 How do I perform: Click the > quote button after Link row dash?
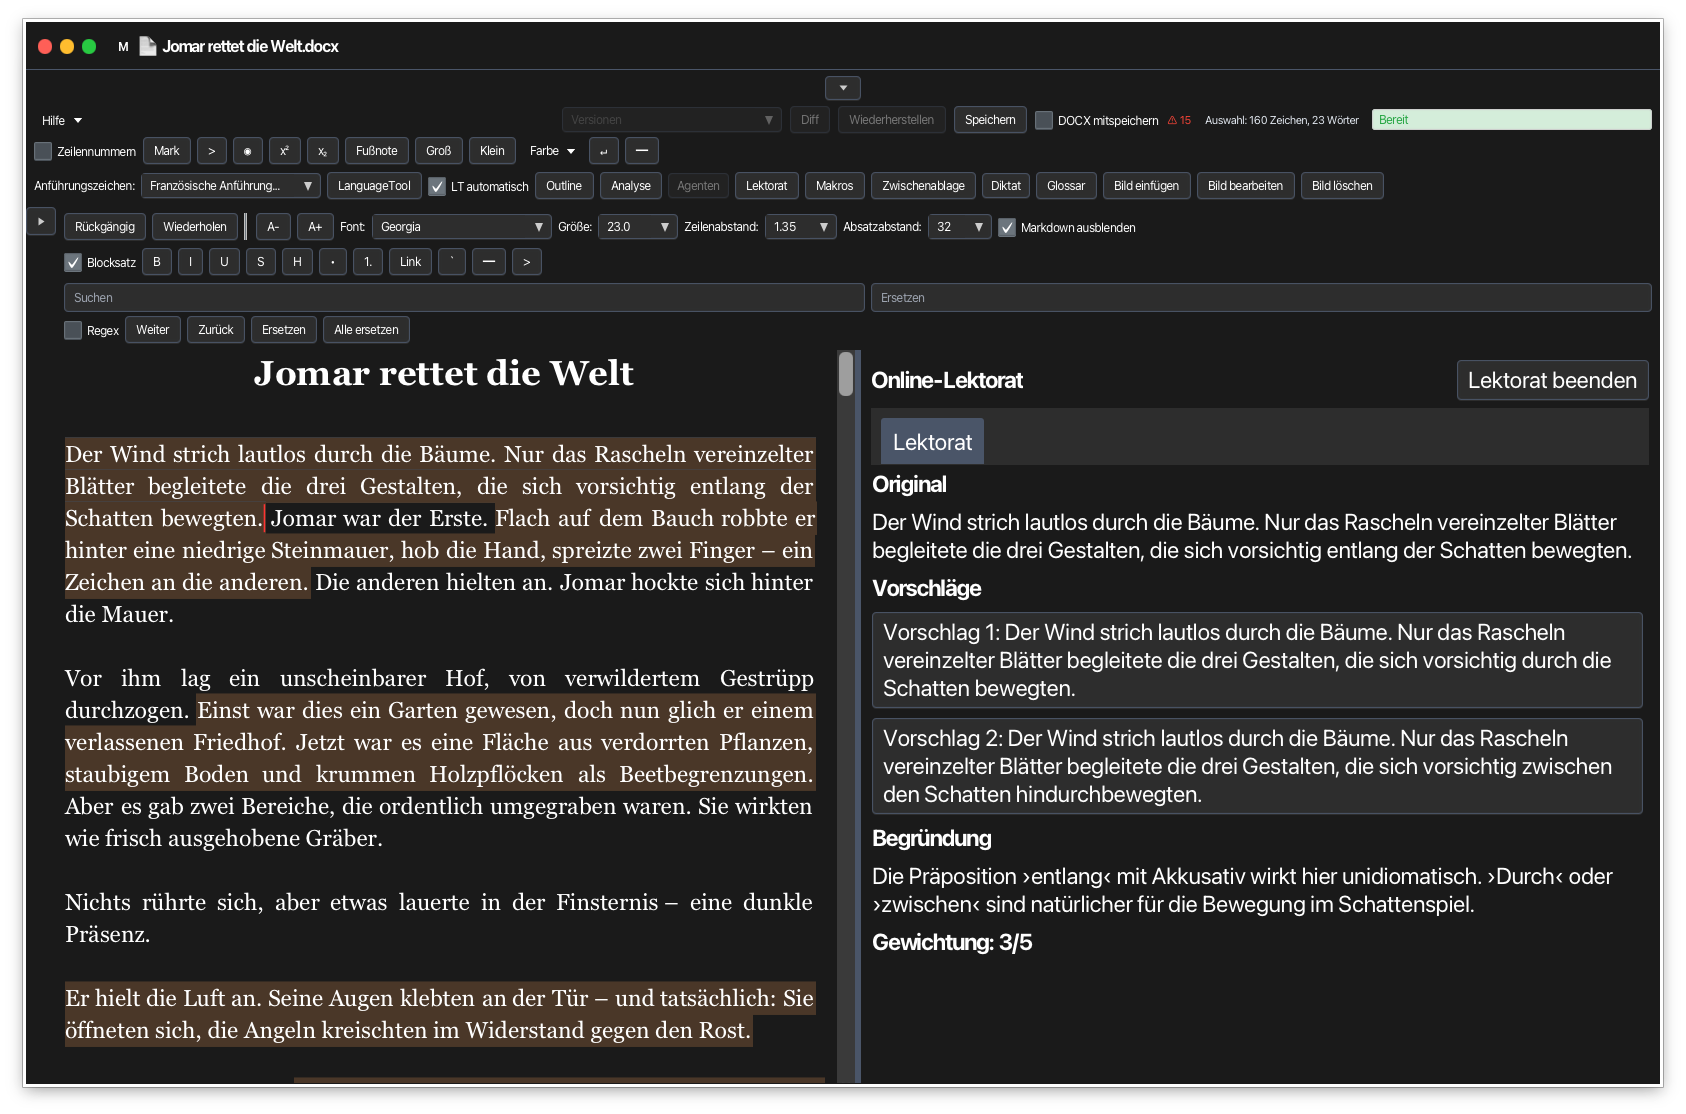pos(527,262)
